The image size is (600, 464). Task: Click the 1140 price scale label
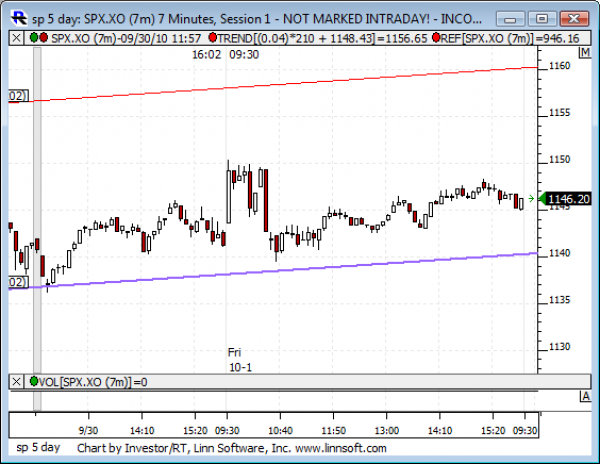(559, 253)
